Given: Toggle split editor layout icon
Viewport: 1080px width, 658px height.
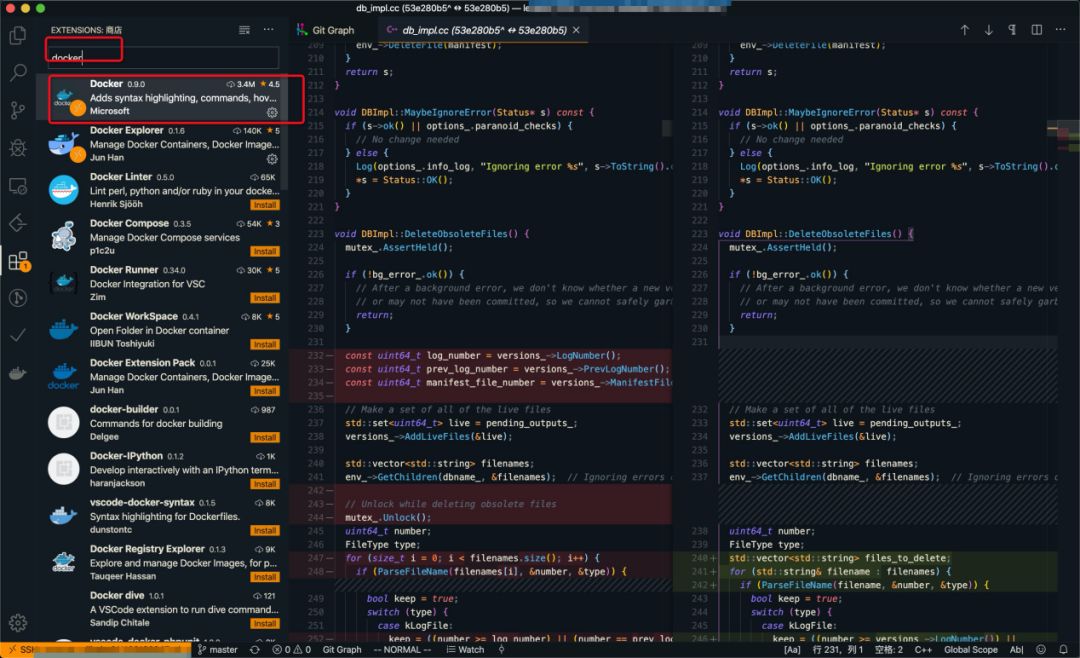Looking at the screenshot, I should click(1037, 30).
